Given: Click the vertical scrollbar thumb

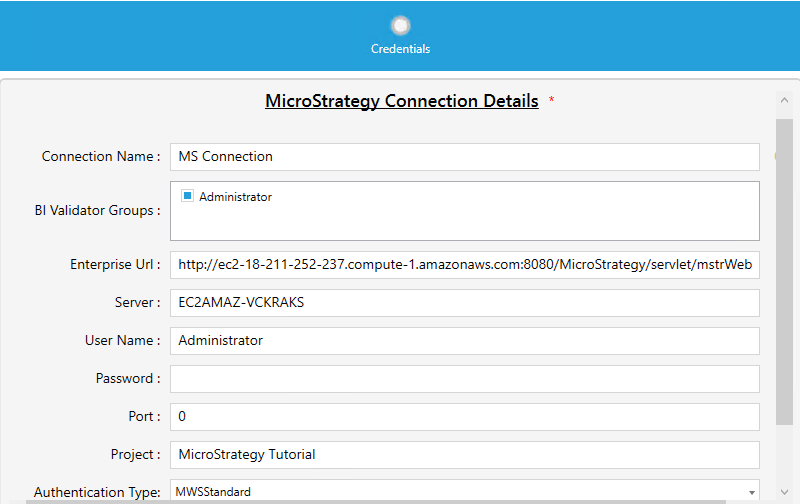Looking at the screenshot, I should tap(784, 271).
